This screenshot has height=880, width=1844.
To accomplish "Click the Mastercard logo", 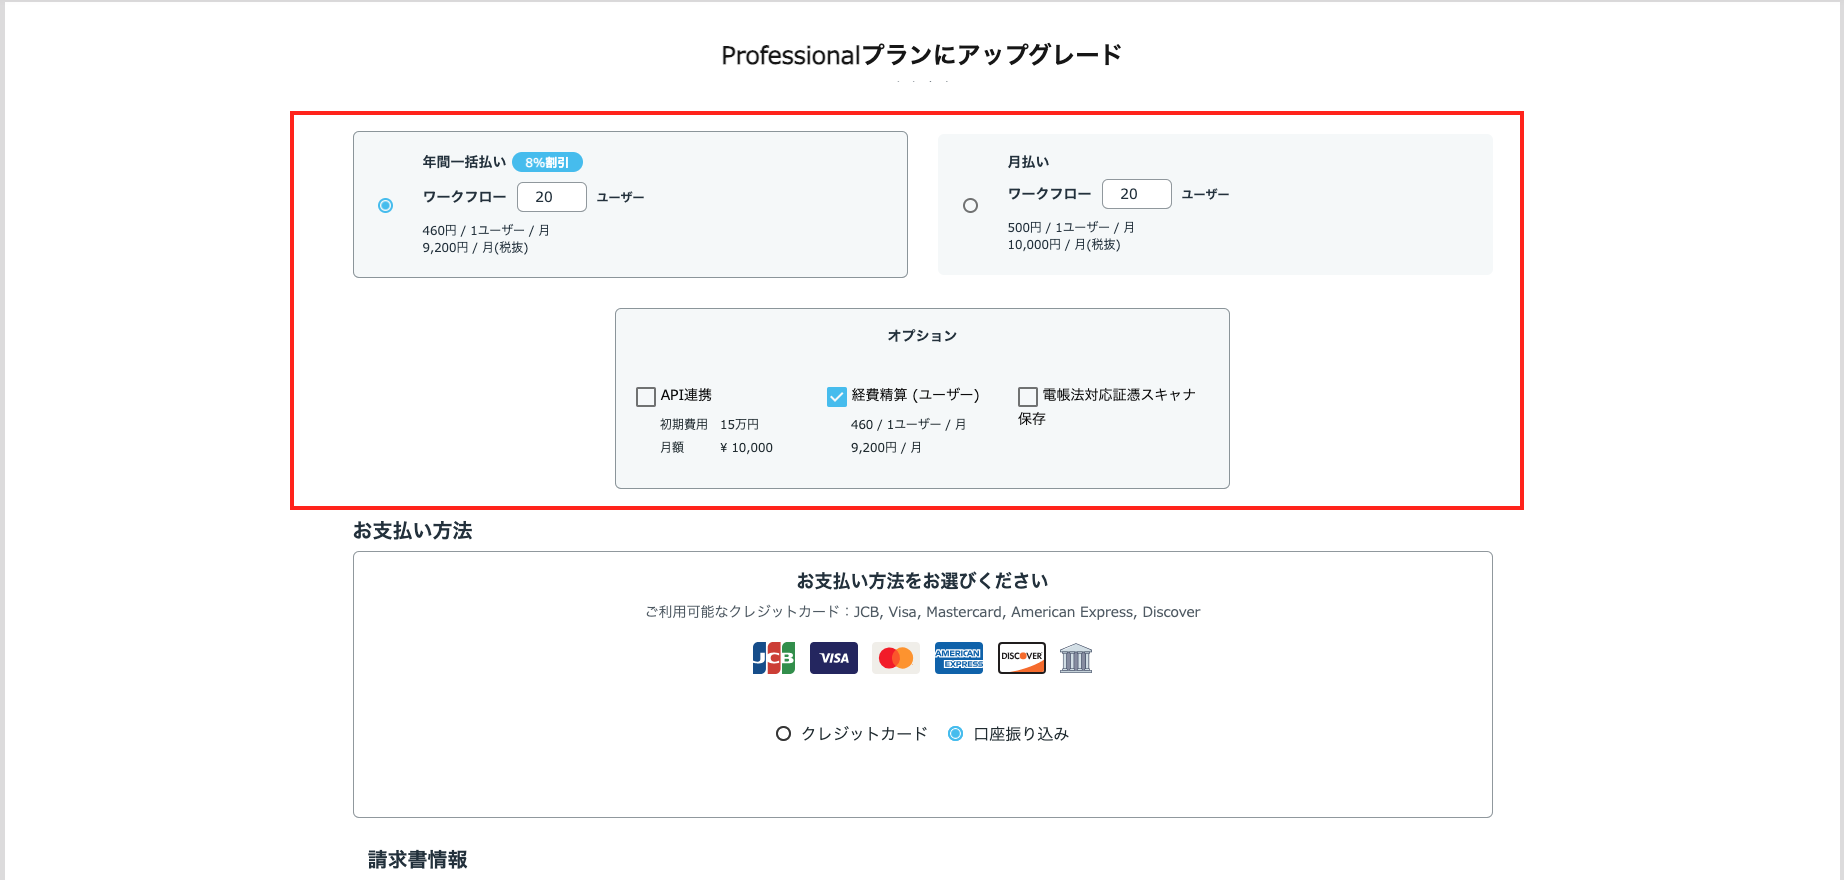I will [x=896, y=658].
